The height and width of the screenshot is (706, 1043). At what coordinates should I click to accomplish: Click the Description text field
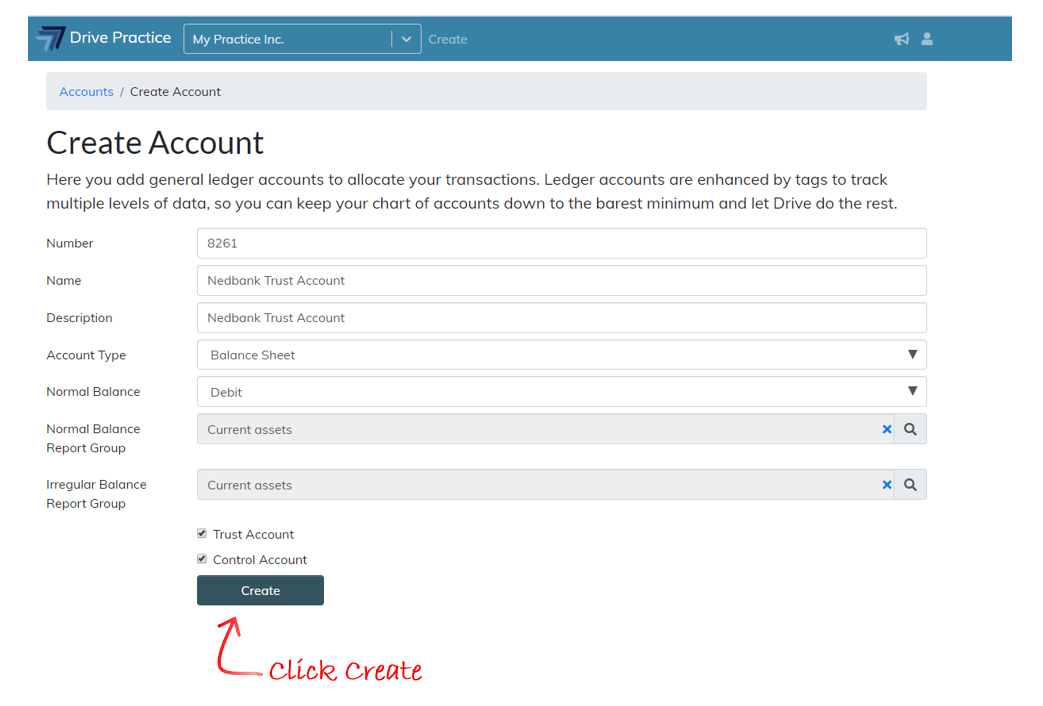[x=561, y=318]
